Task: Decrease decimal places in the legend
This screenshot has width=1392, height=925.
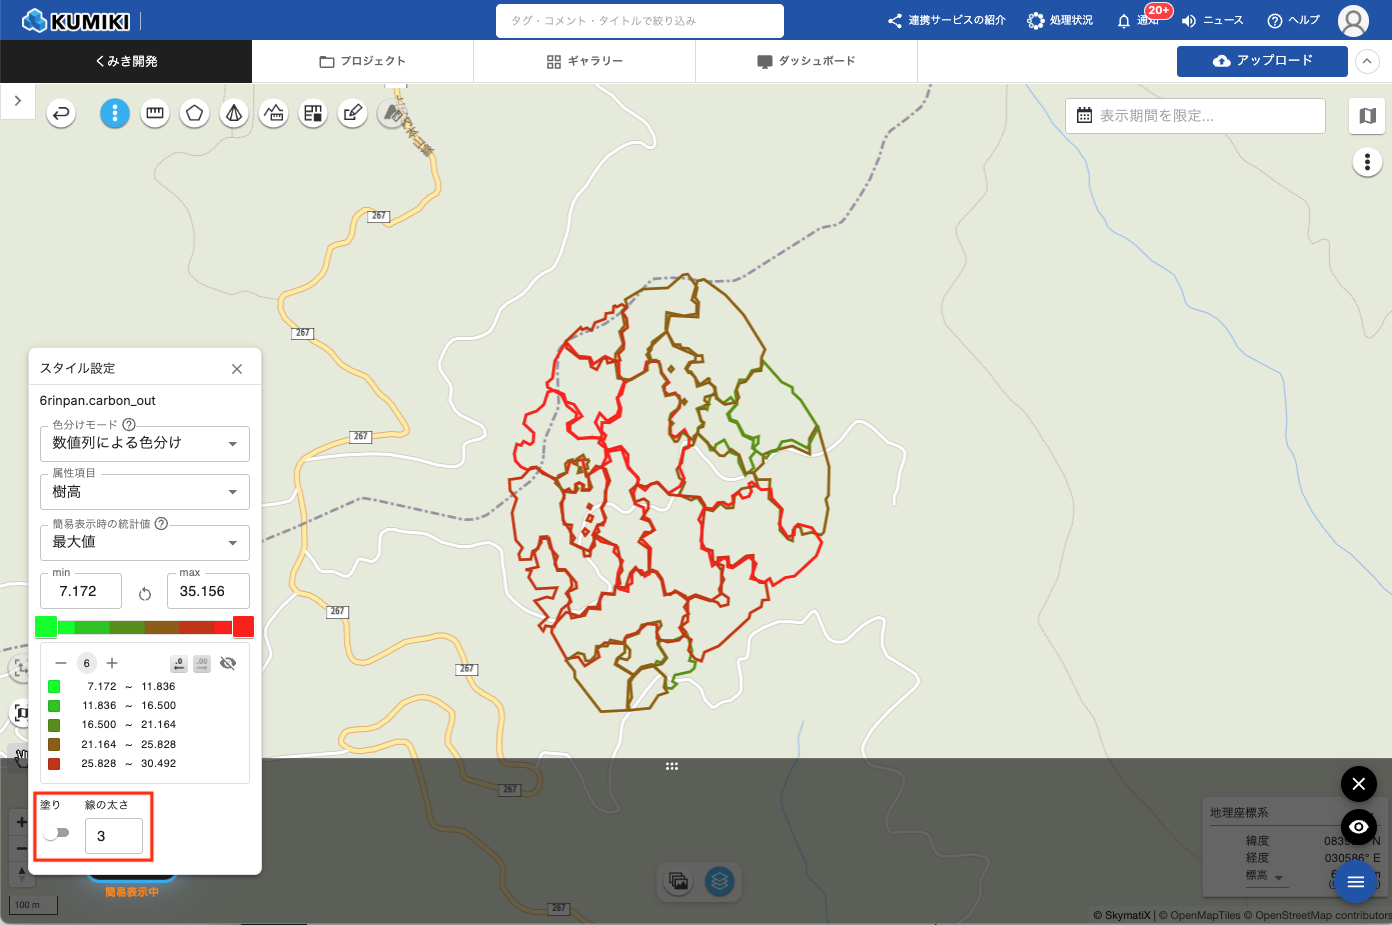Action: click(x=179, y=663)
